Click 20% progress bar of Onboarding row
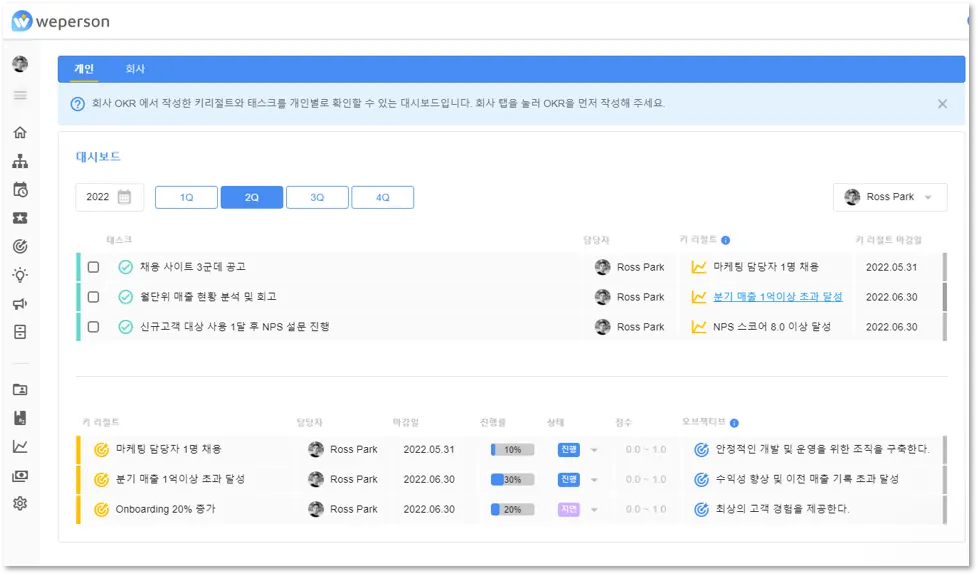 click(x=513, y=510)
